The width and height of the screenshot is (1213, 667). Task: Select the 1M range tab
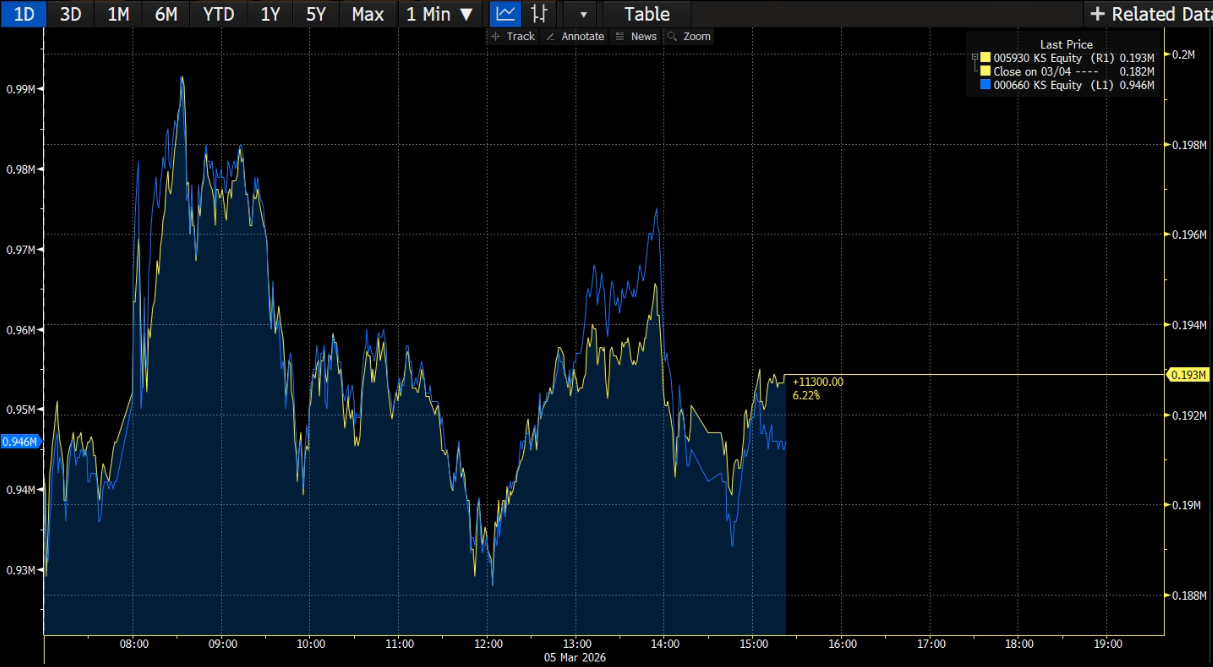tap(119, 14)
